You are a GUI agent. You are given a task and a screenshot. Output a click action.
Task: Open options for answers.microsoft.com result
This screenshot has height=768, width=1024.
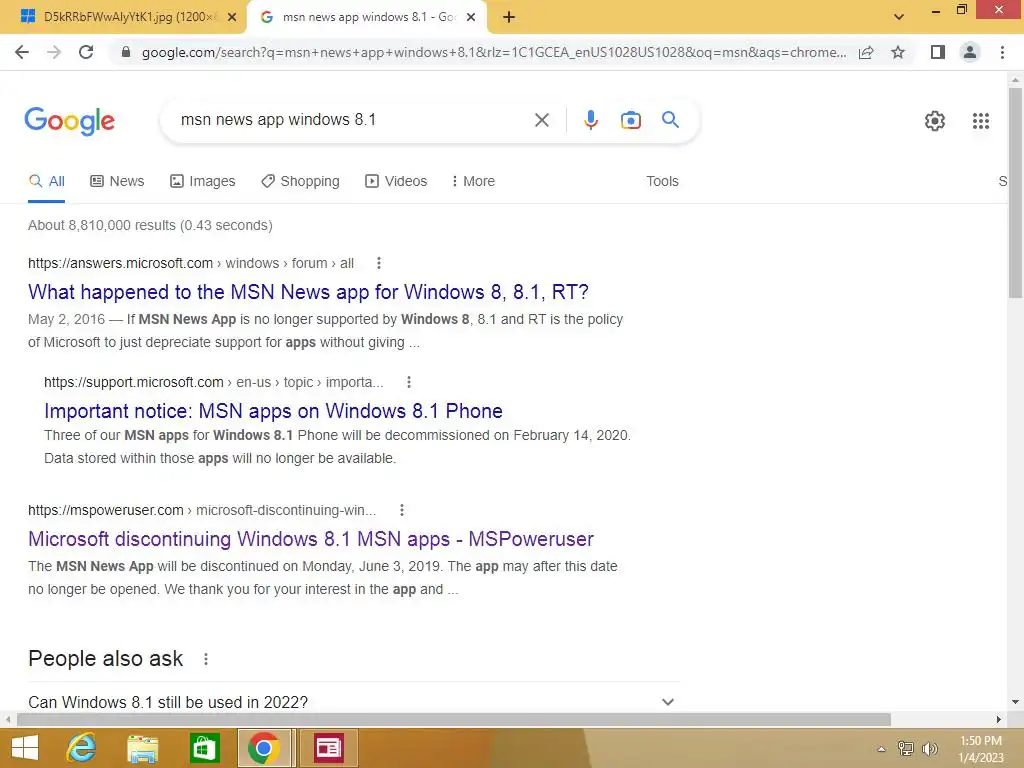click(379, 263)
